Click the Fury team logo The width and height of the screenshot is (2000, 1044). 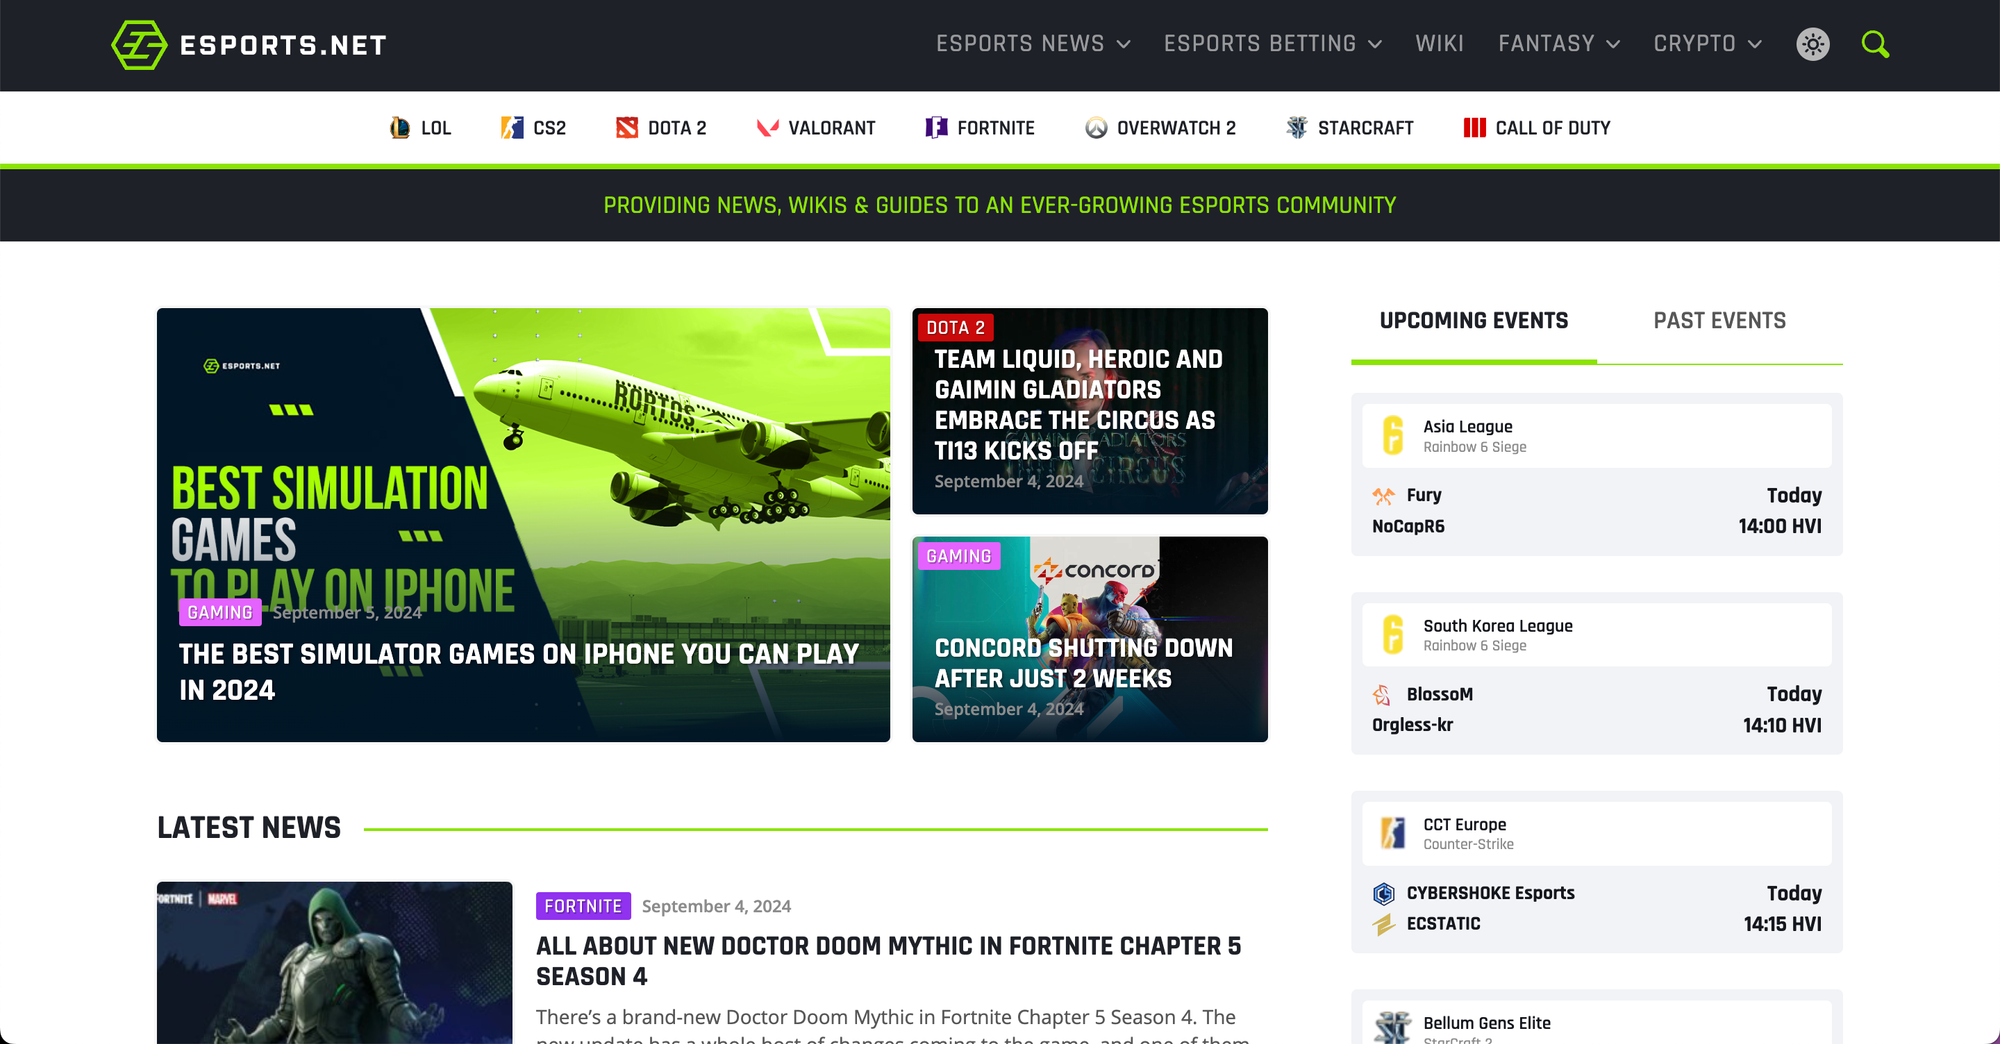click(1384, 496)
